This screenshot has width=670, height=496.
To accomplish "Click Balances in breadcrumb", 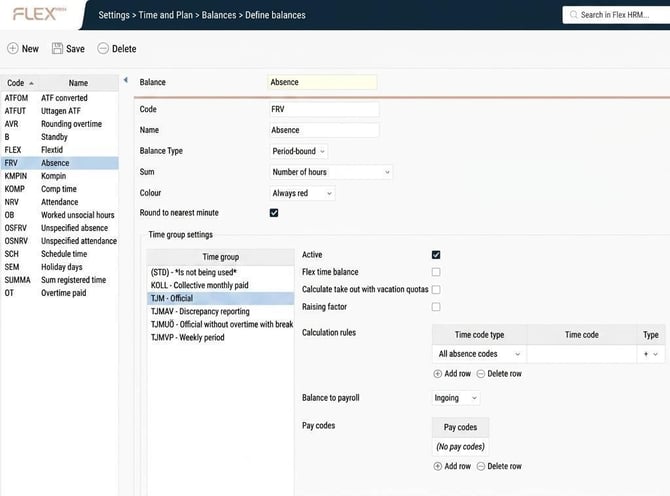I will [219, 15].
